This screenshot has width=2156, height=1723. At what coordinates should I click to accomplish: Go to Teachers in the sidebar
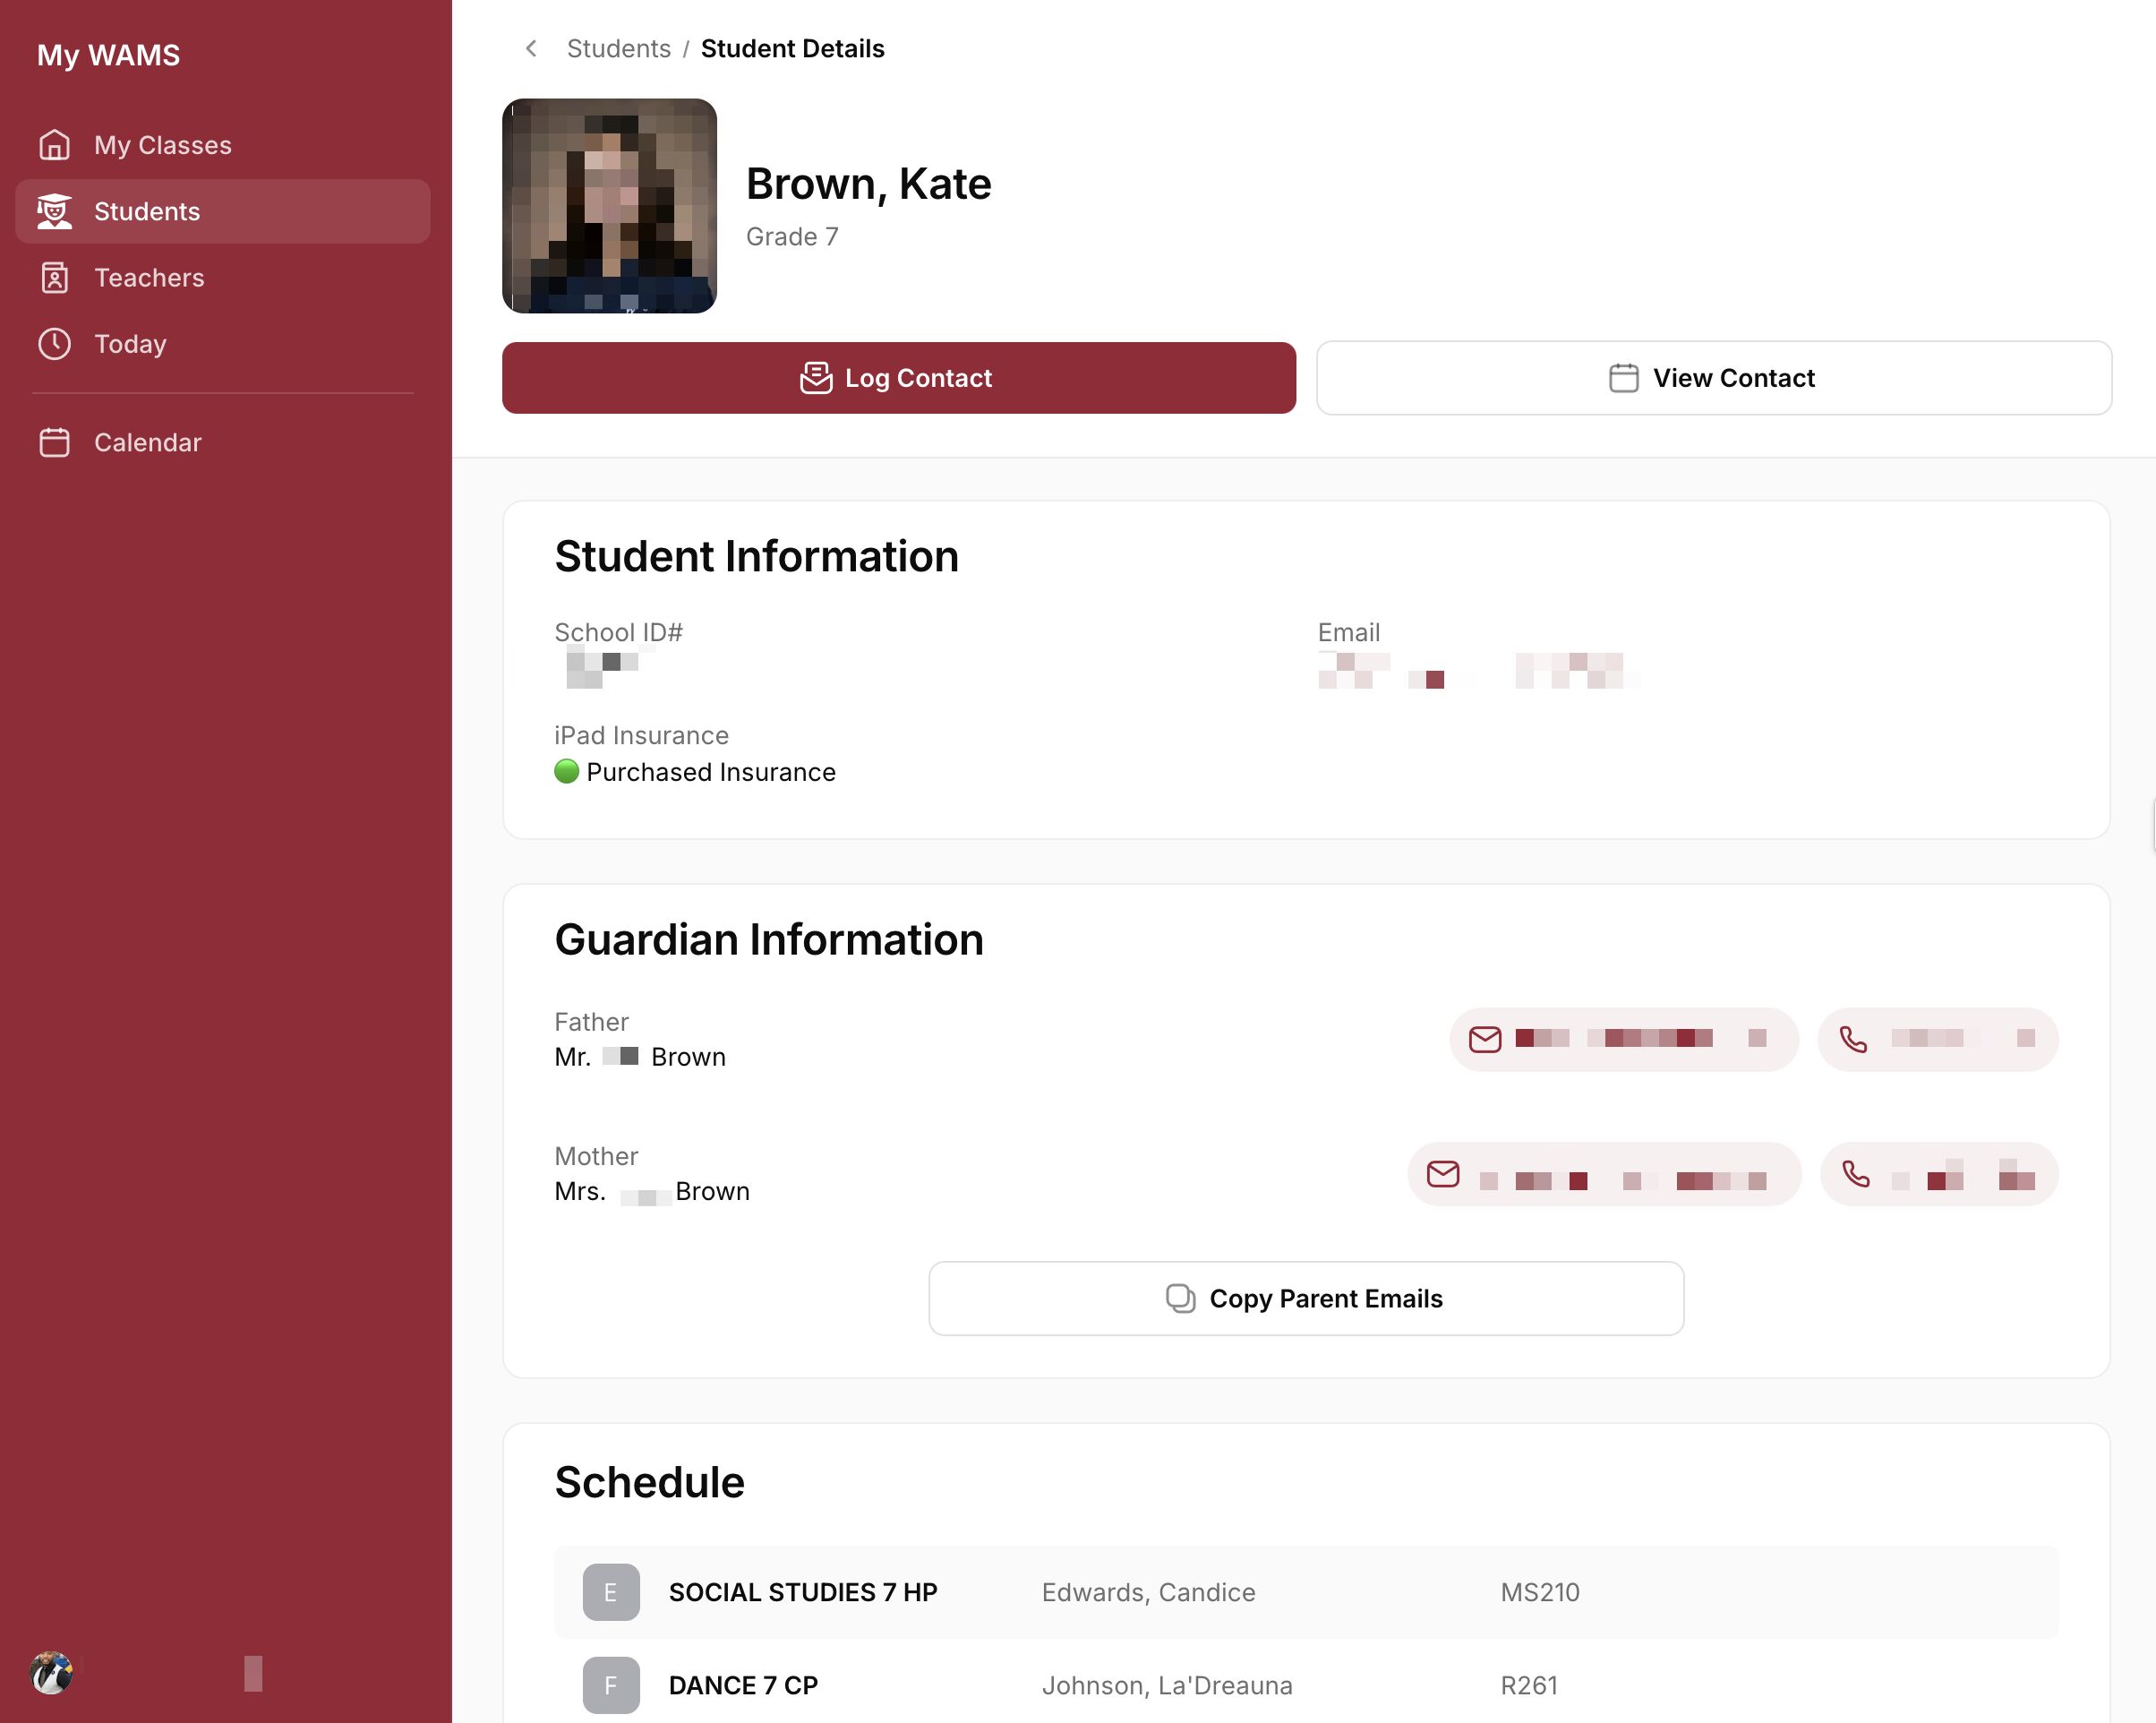pos(149,278)
